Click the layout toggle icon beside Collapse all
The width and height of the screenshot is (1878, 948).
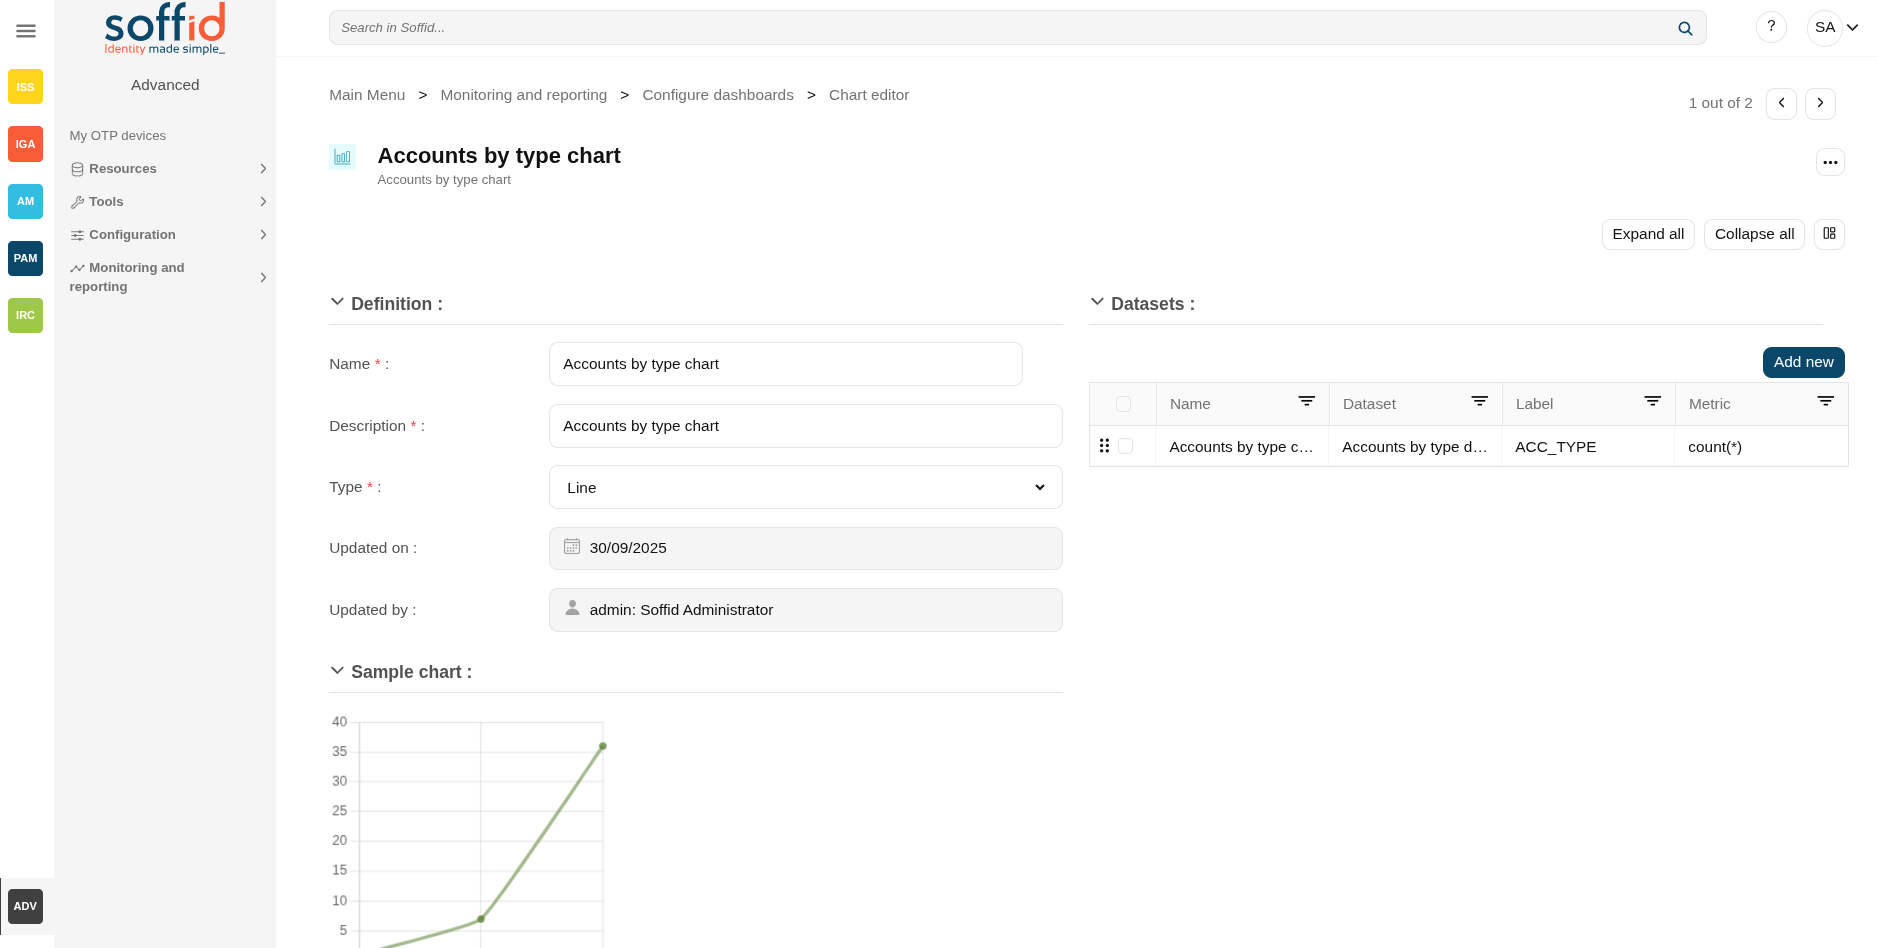[1829, 234]
